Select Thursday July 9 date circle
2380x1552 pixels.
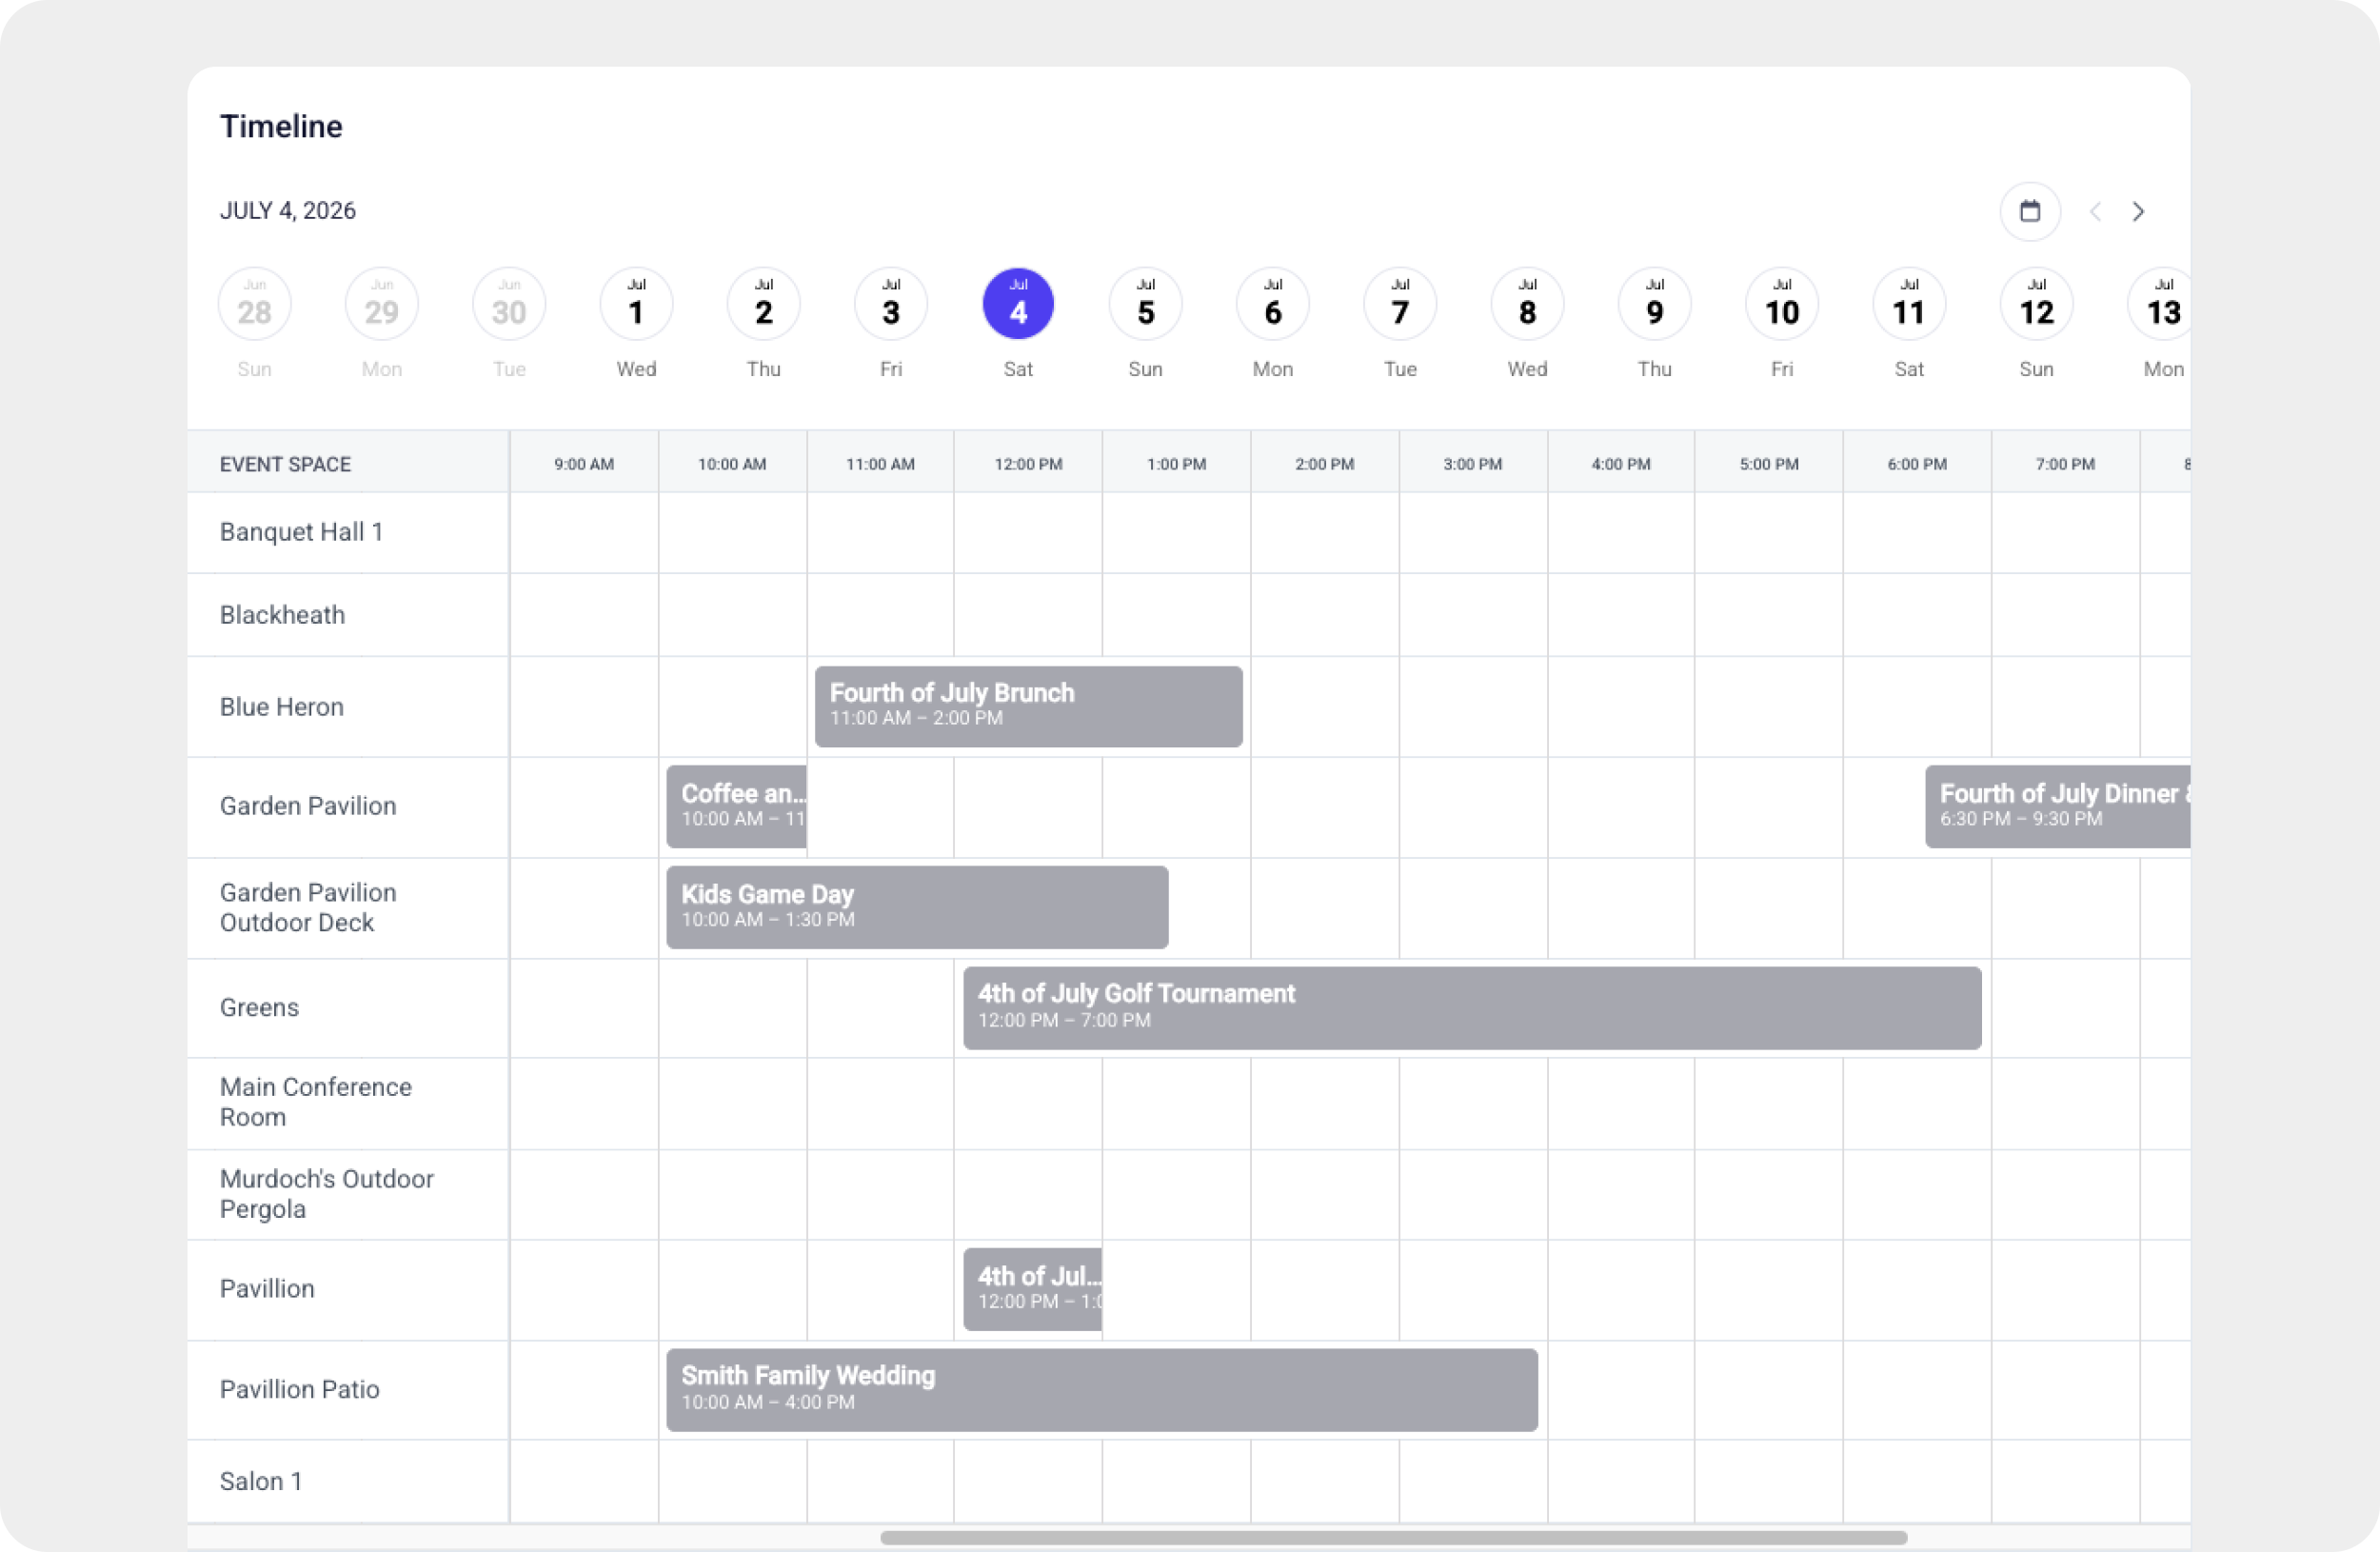[1654, 303]
